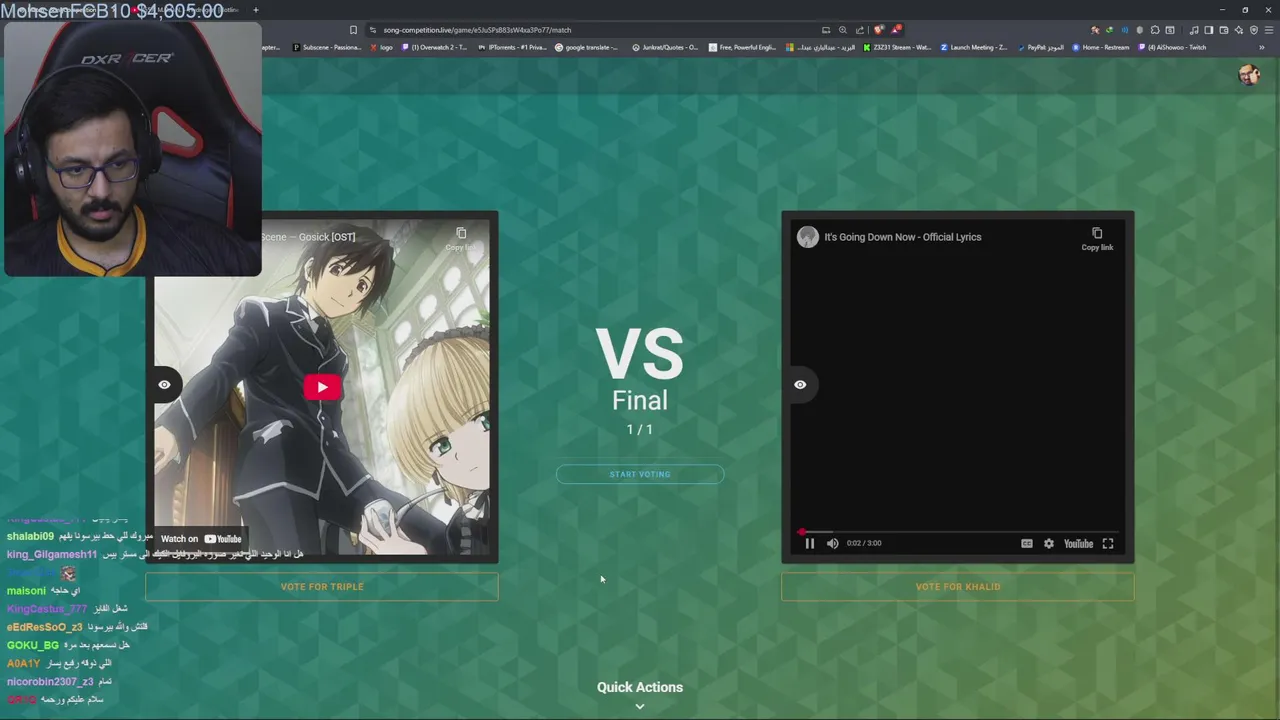Open the IPTorrents bookmark
The height and width of the screenshot is (720, 1280).
[511, 47]
